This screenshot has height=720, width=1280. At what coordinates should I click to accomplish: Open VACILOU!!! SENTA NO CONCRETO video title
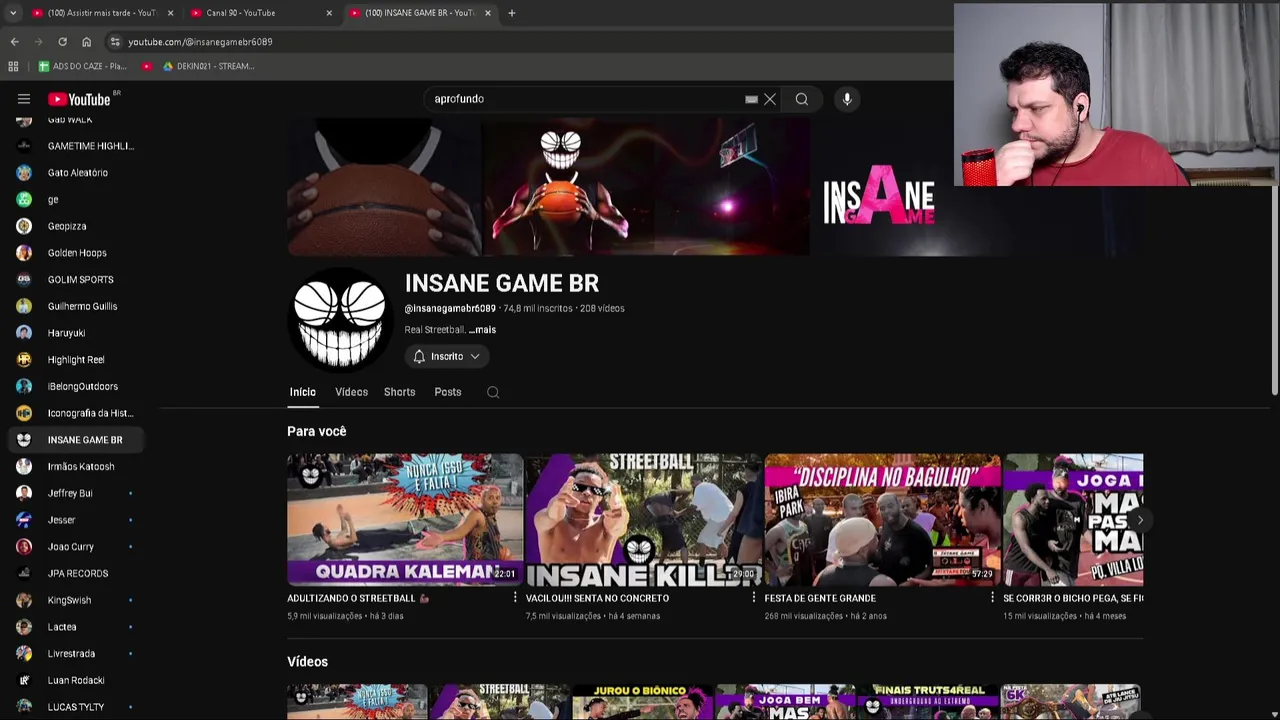597,598
